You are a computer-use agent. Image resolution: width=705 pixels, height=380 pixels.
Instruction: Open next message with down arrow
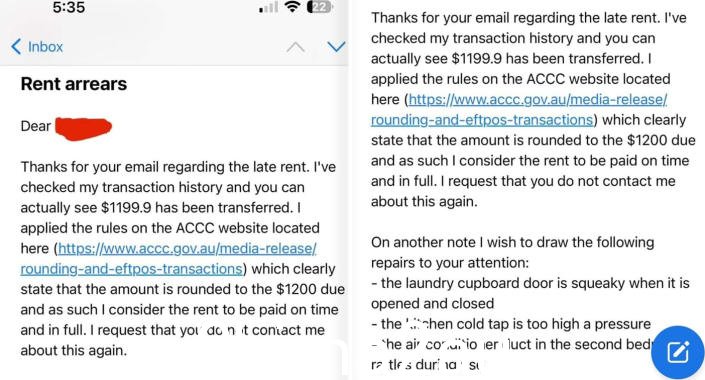(x=336, y=46)
